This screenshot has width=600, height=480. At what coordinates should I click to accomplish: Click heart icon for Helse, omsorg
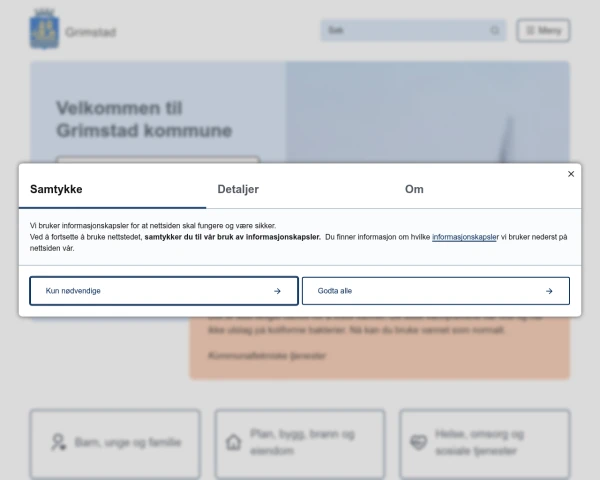point(418,442)
